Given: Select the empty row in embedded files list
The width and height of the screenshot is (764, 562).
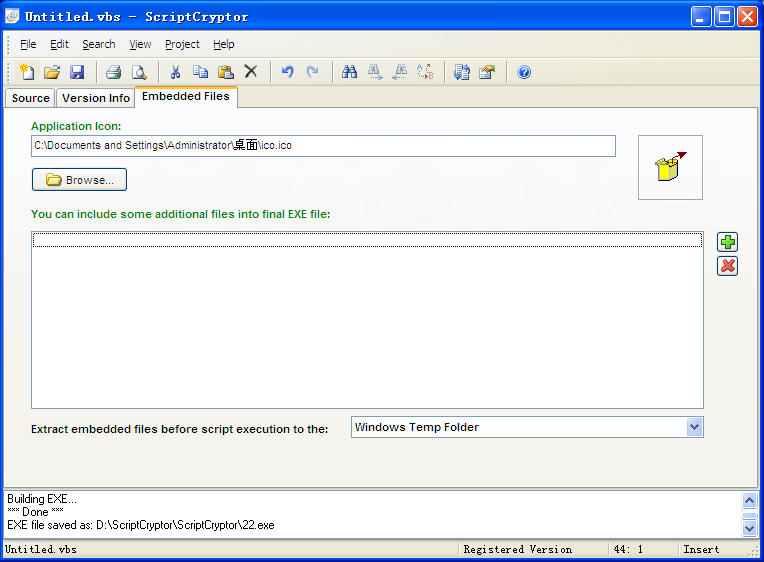Looking at the screenshot, I should click(367, 240).
